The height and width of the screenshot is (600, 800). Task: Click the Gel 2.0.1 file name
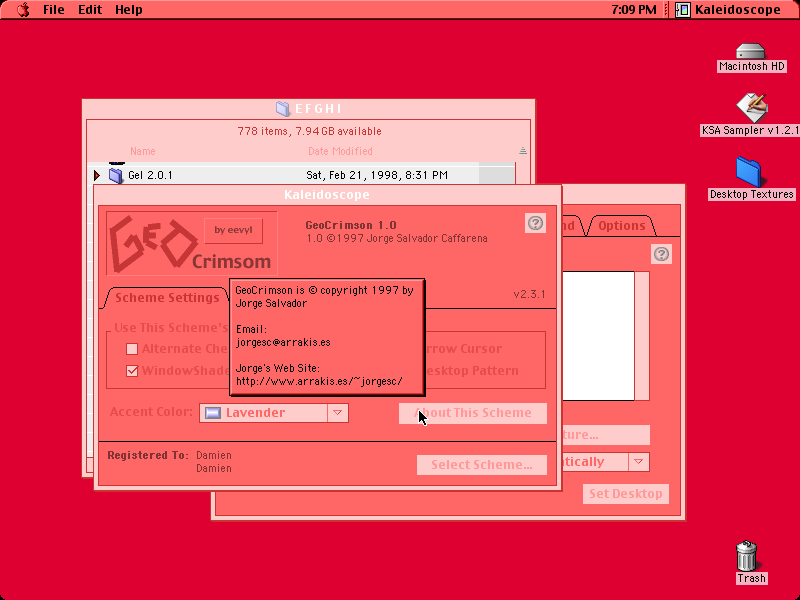point(150,175)
